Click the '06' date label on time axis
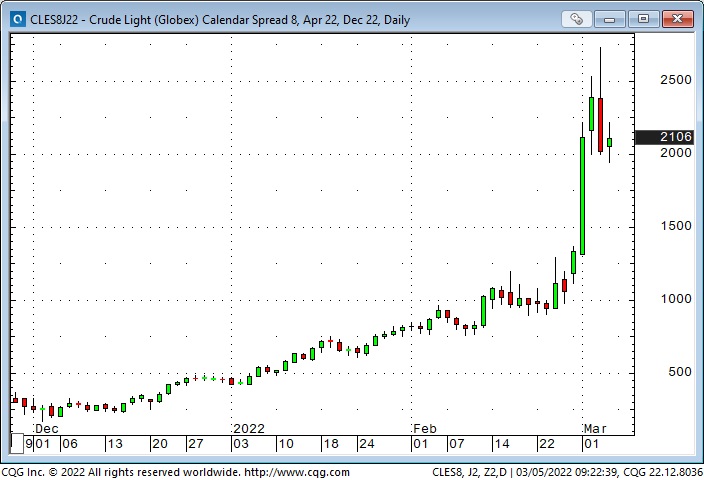Viewport: 704px width, 480px height. (70, 444)
